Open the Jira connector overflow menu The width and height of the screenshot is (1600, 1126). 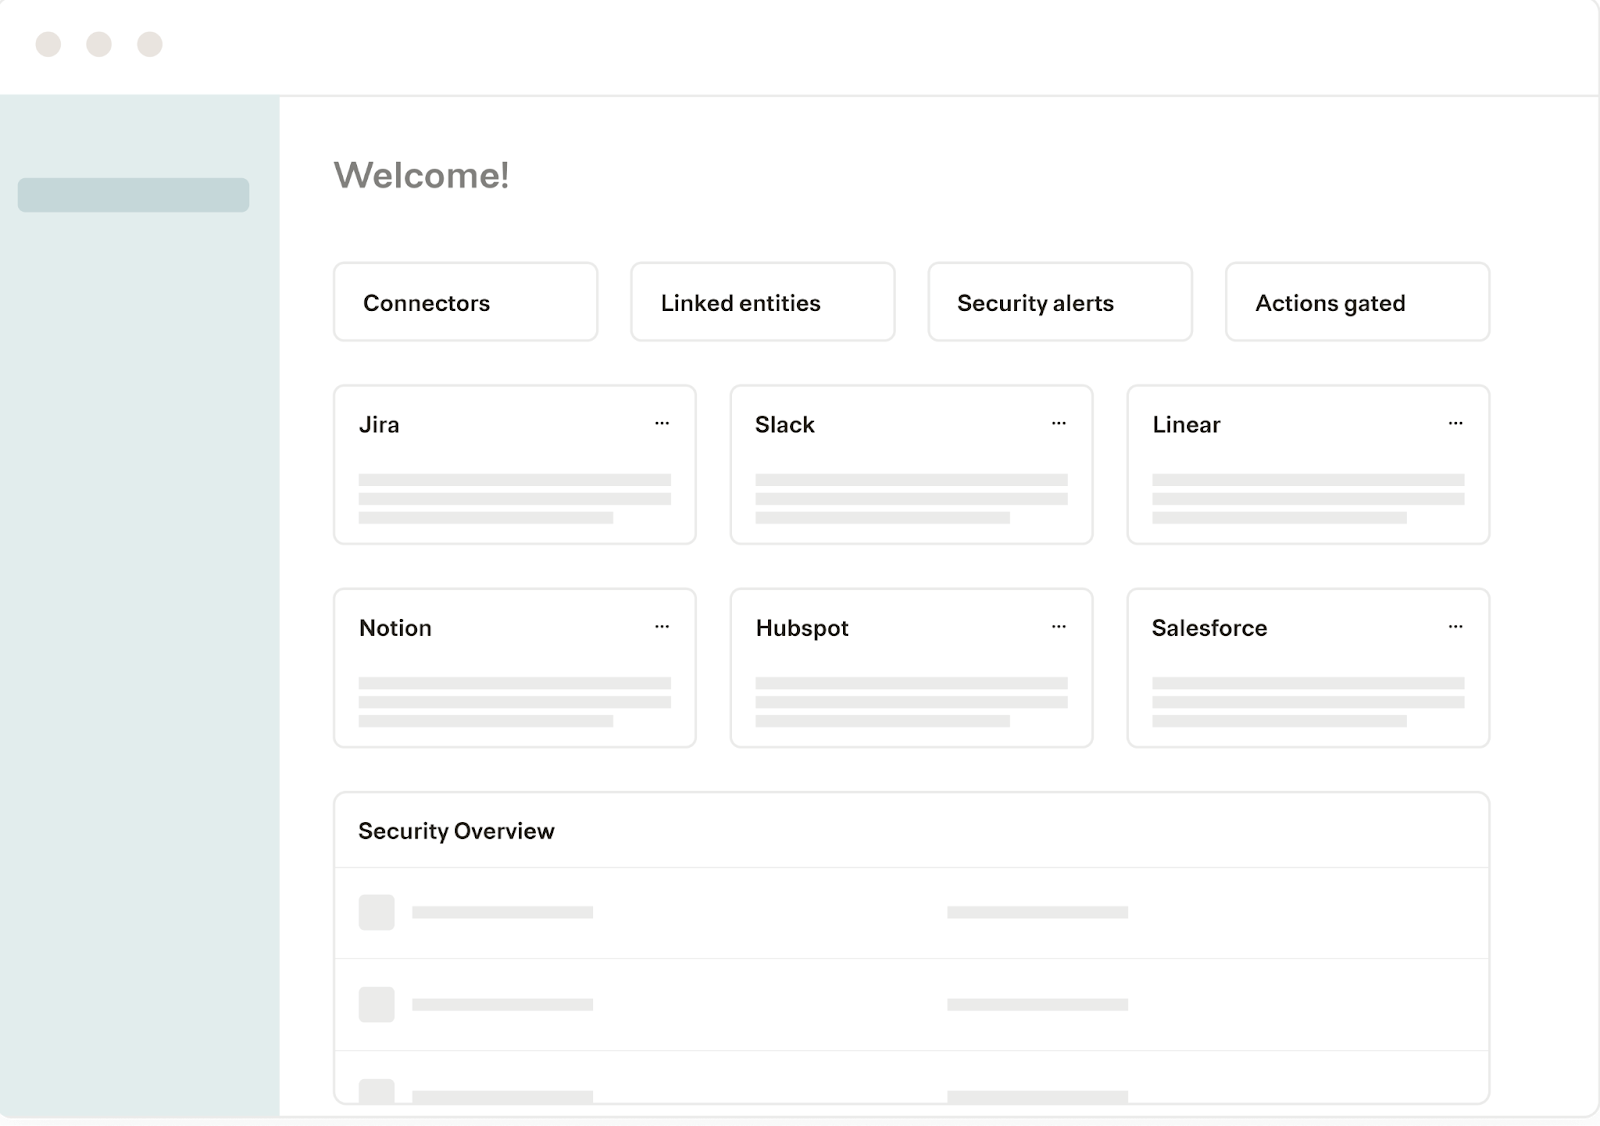662,423
